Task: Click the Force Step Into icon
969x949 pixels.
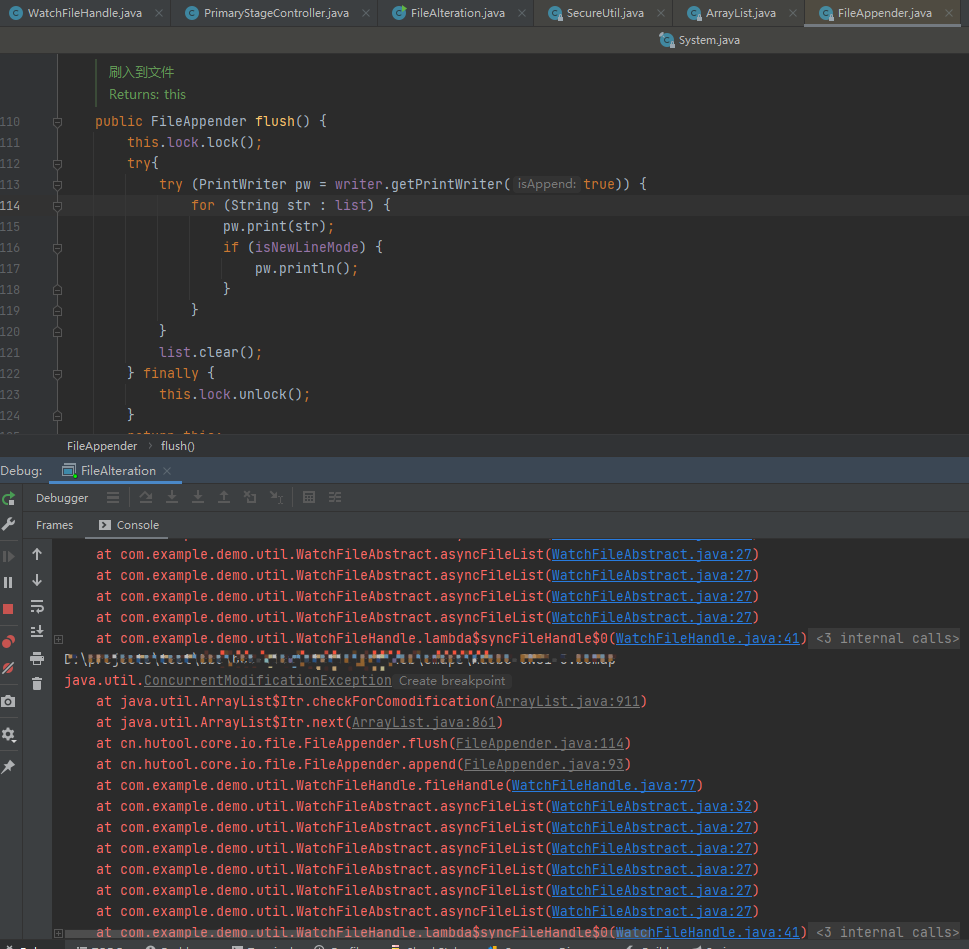Action: point(198,497)
